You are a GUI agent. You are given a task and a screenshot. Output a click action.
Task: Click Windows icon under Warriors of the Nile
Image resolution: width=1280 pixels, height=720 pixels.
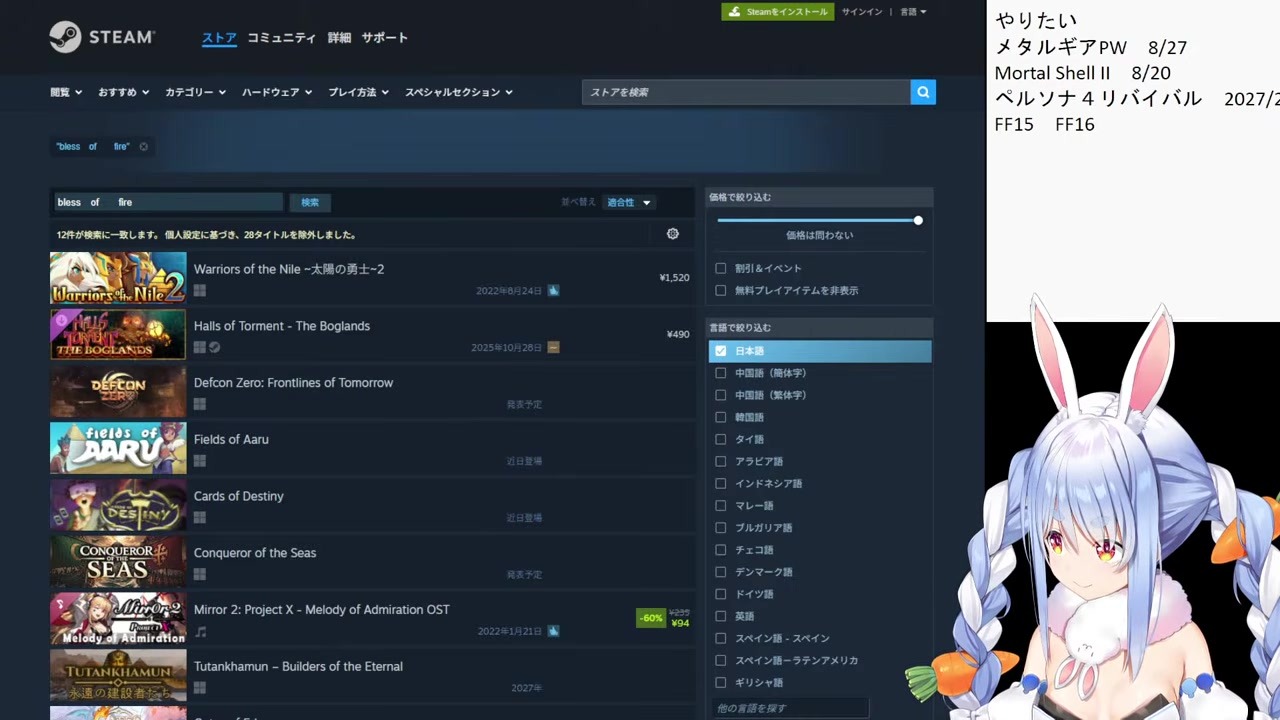pyautogui.click(x=200, y=291)
